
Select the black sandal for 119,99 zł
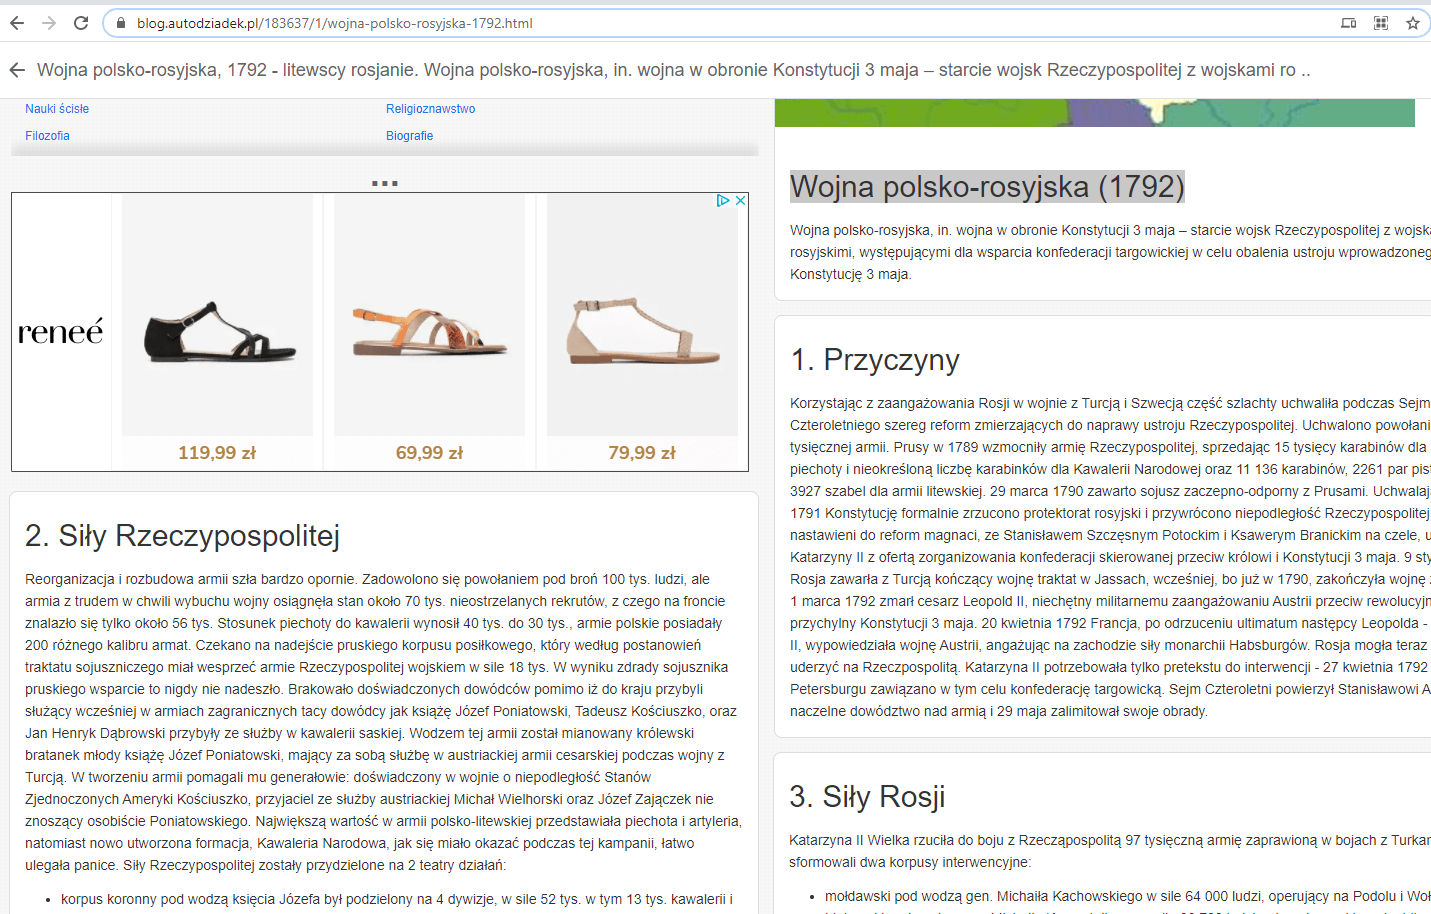(217, 332)
